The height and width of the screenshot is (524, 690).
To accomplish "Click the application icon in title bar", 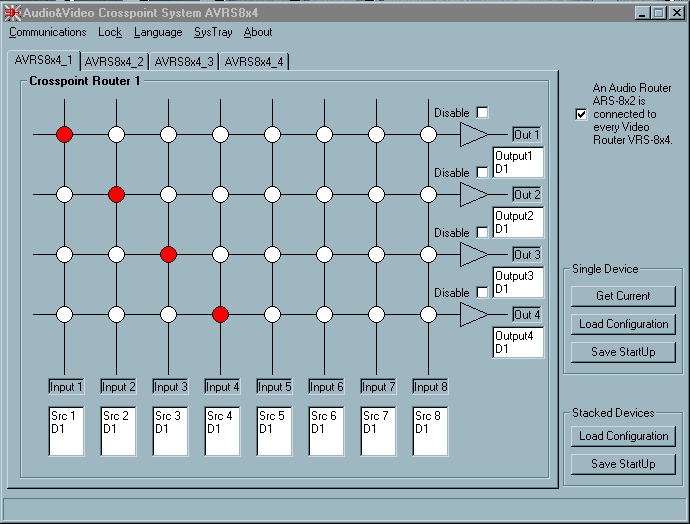I will pos(12,13).
